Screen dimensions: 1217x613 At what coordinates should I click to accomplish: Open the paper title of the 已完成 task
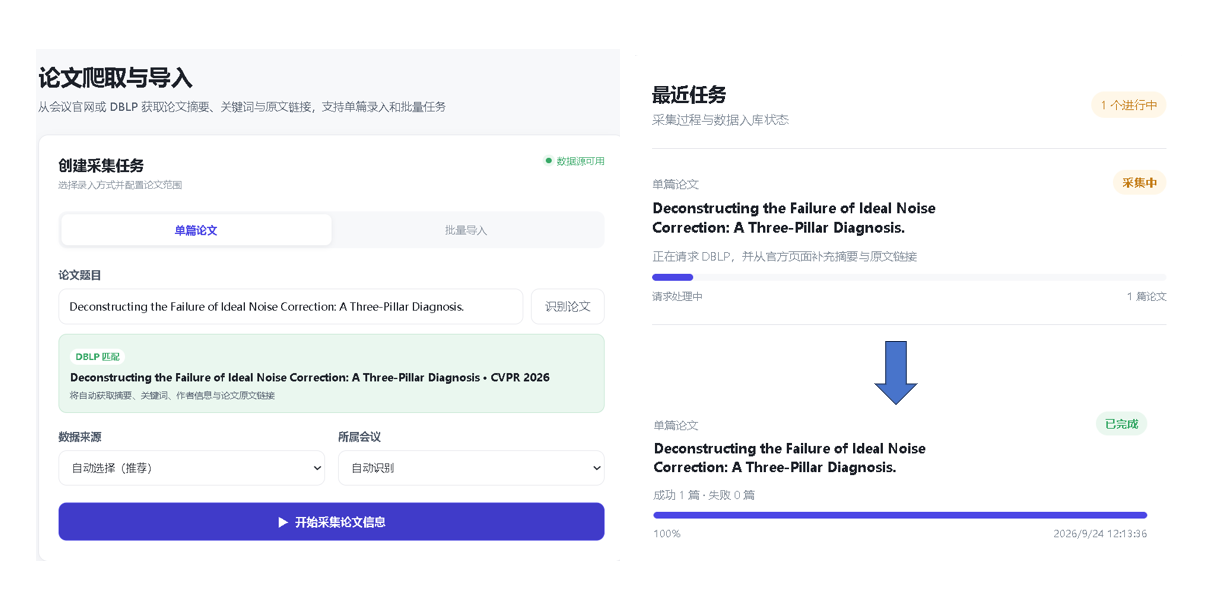[790, 458]
